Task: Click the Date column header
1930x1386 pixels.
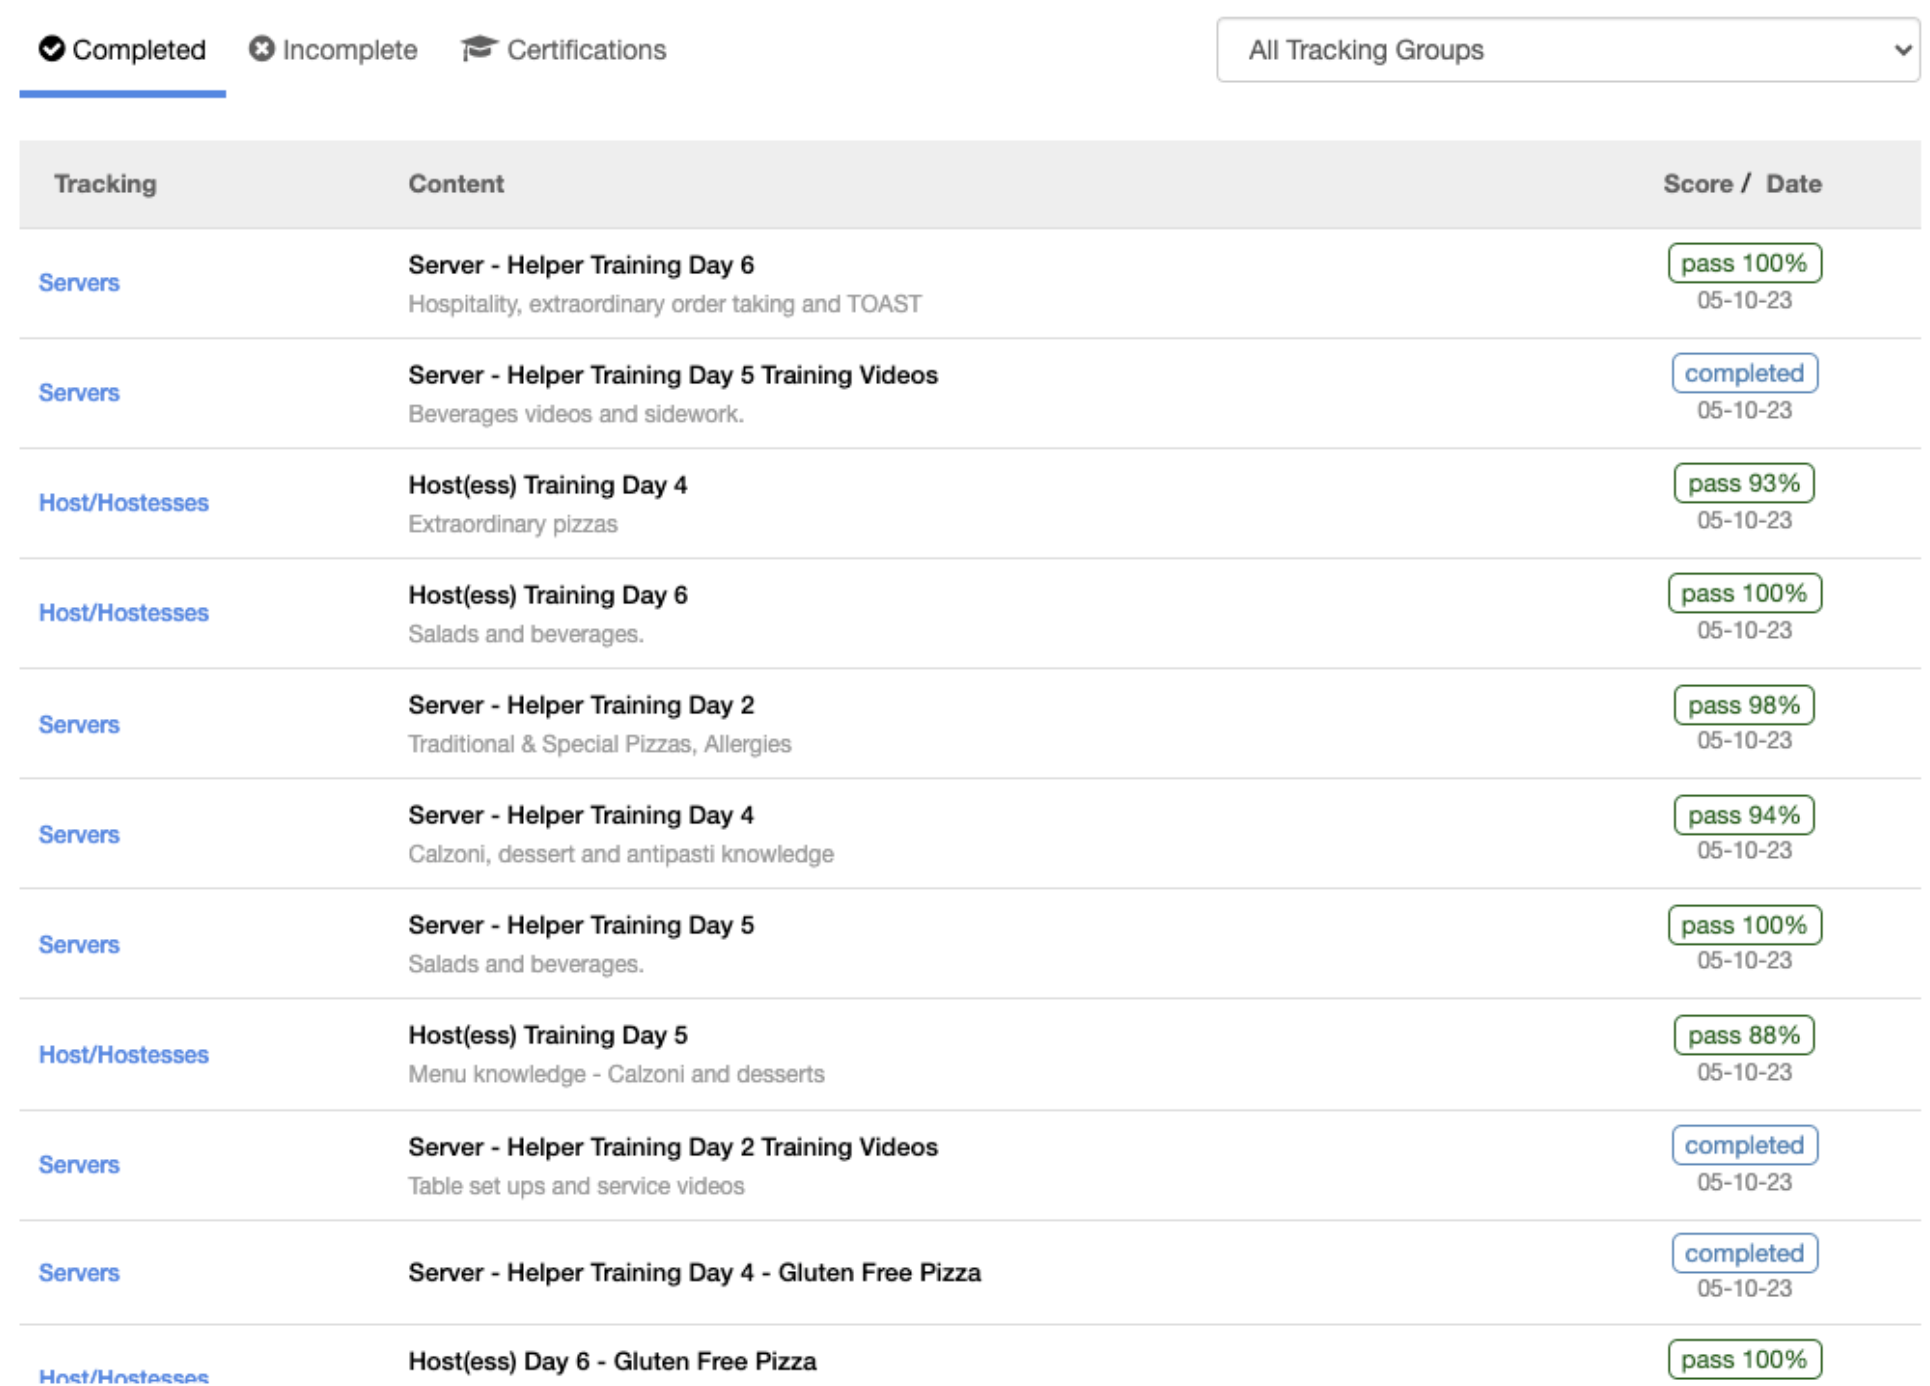Action: 1793,184
